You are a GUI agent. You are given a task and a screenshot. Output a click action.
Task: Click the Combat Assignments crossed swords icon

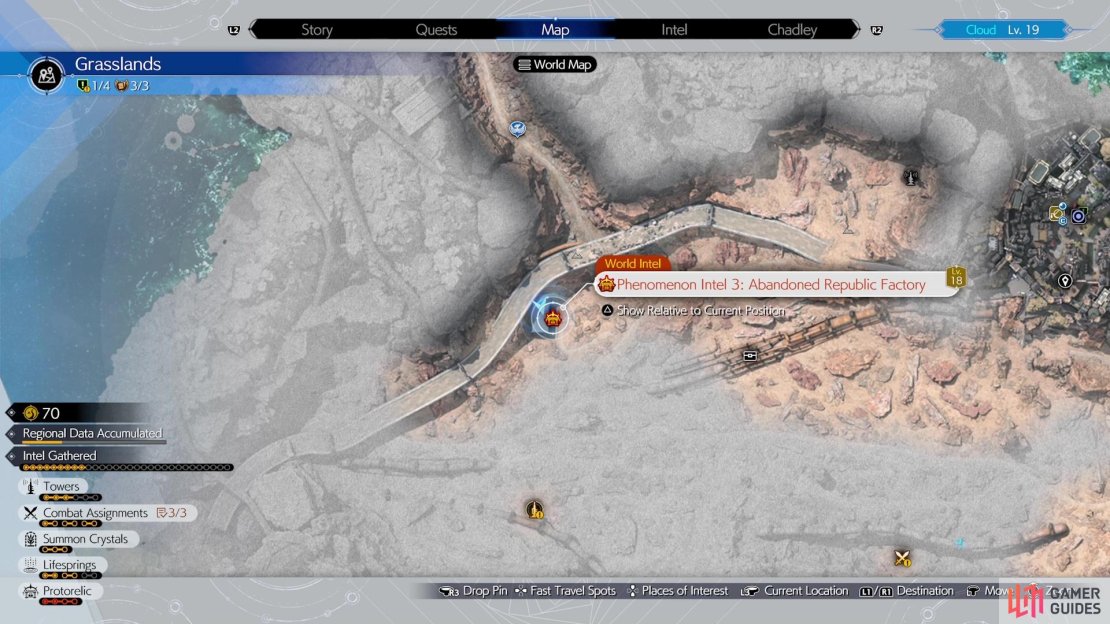tap(30, 513)
